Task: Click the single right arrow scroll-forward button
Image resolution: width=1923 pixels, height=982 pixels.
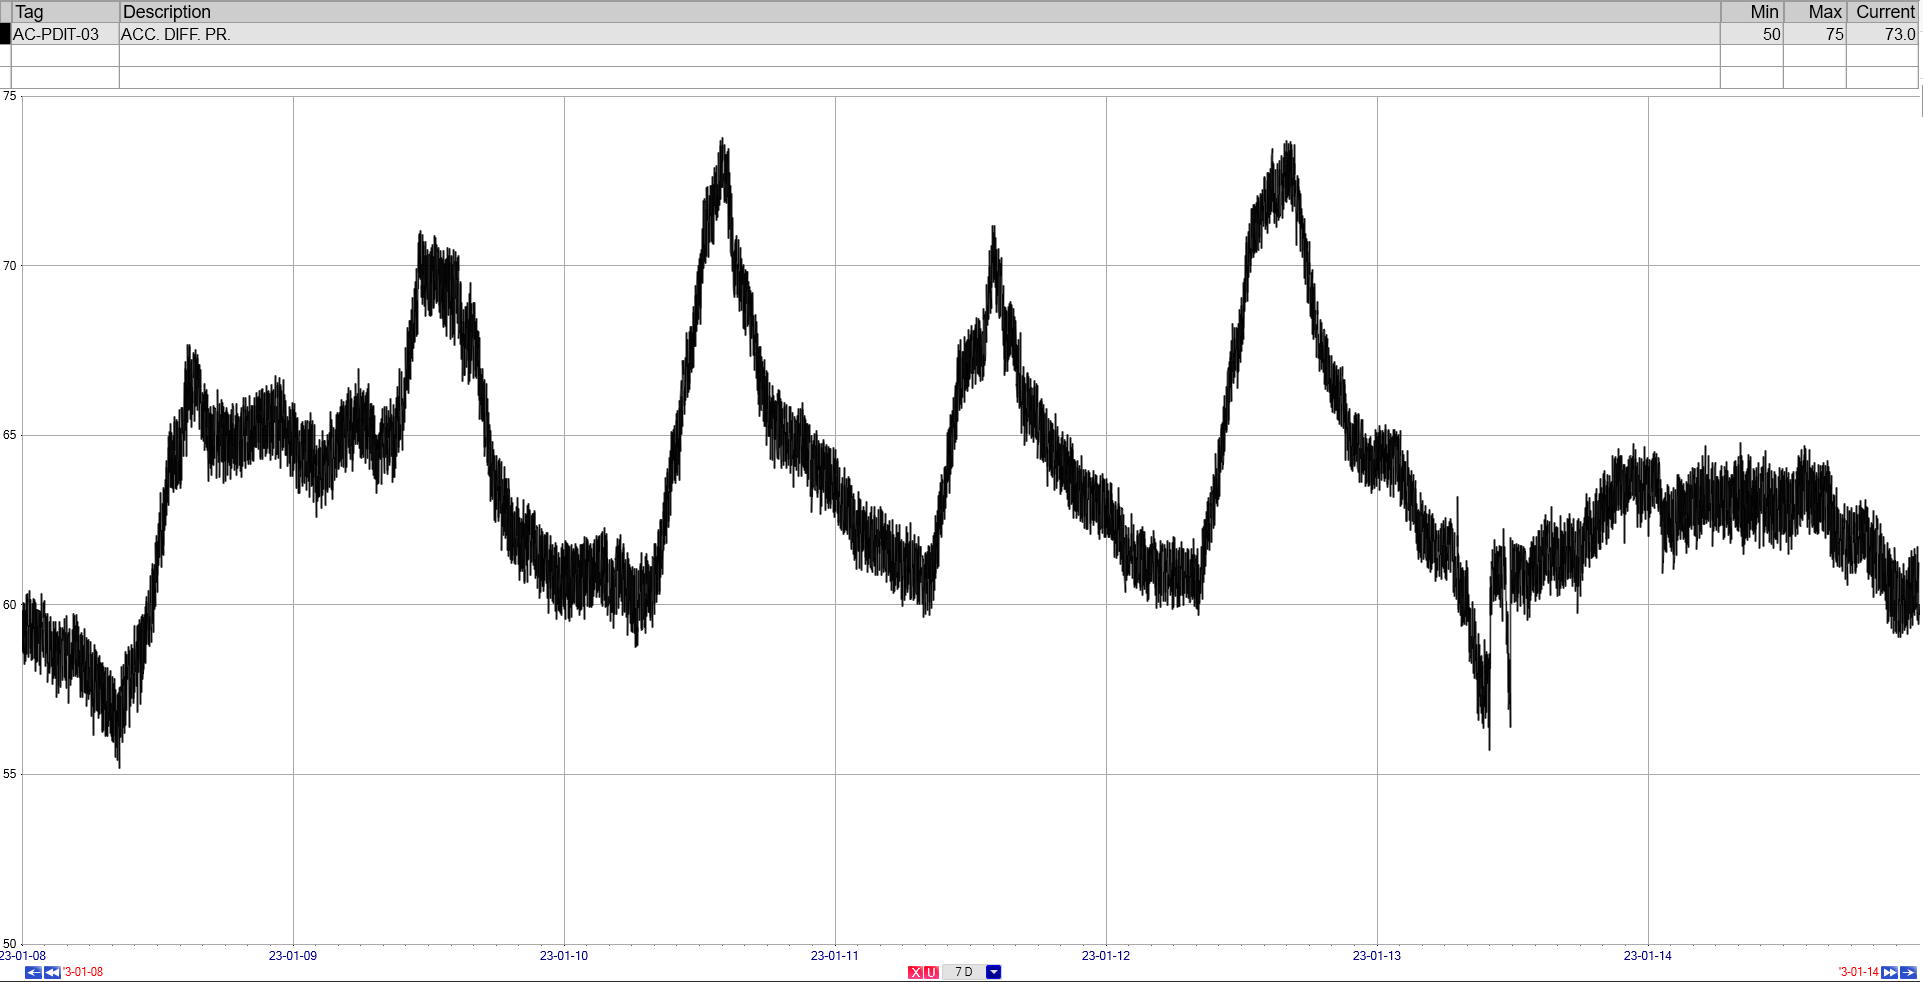Action: (x=1908, y=972)
